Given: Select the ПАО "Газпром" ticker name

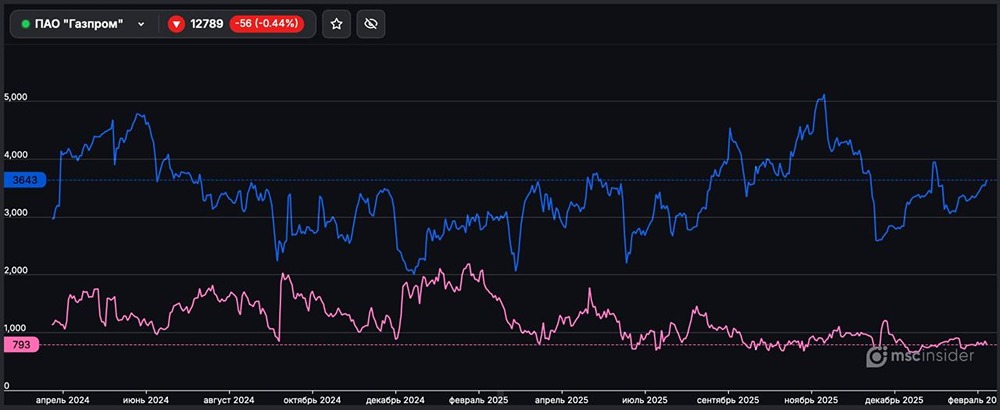Looking at the screenshot, I should [x=79, y=24].
